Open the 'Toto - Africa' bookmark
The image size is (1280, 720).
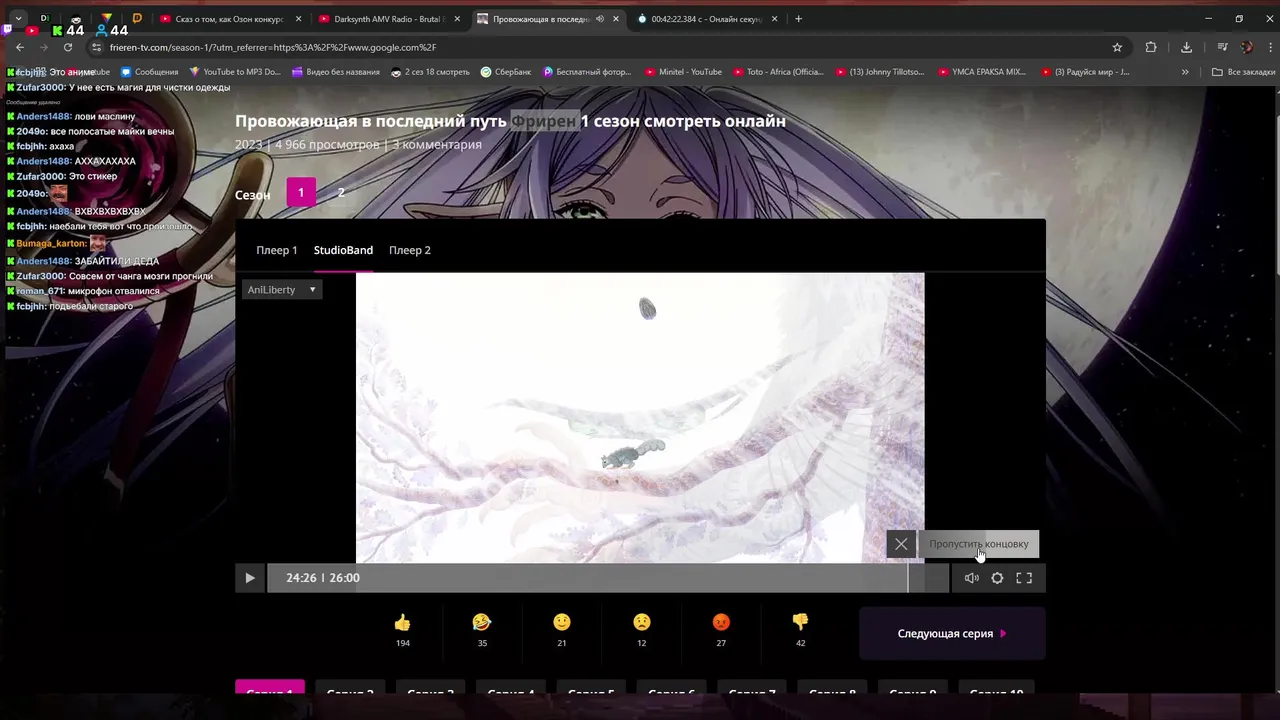click(x=778, y=72)
